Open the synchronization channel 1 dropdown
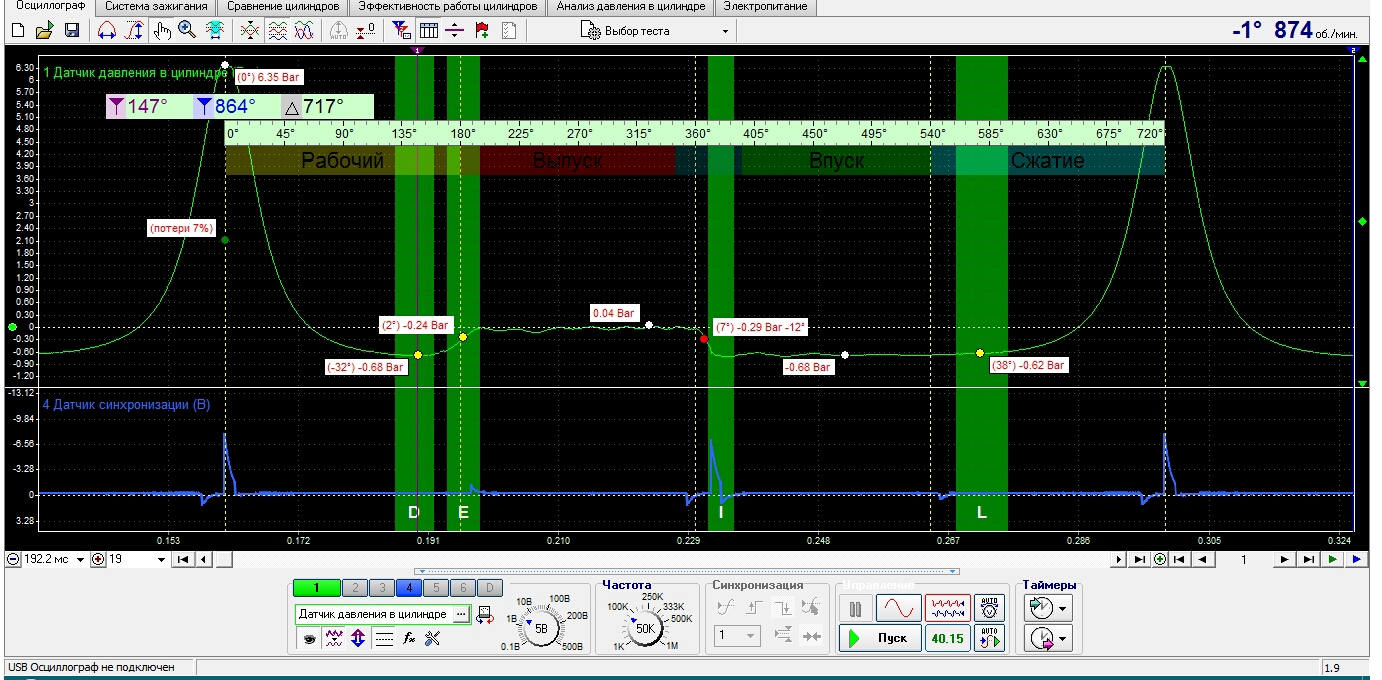Viewport: 1382px width, 680px height. pyautogui.click(x=738, y=636)
